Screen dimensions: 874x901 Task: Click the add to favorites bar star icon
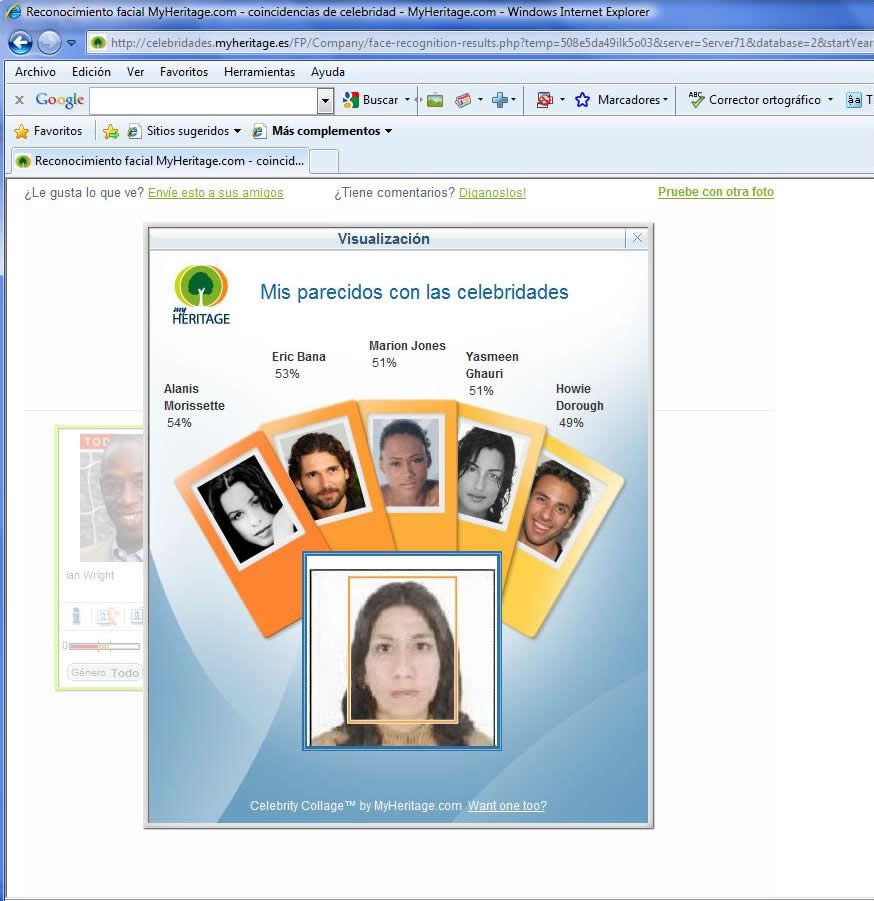(x=110, y=132)
